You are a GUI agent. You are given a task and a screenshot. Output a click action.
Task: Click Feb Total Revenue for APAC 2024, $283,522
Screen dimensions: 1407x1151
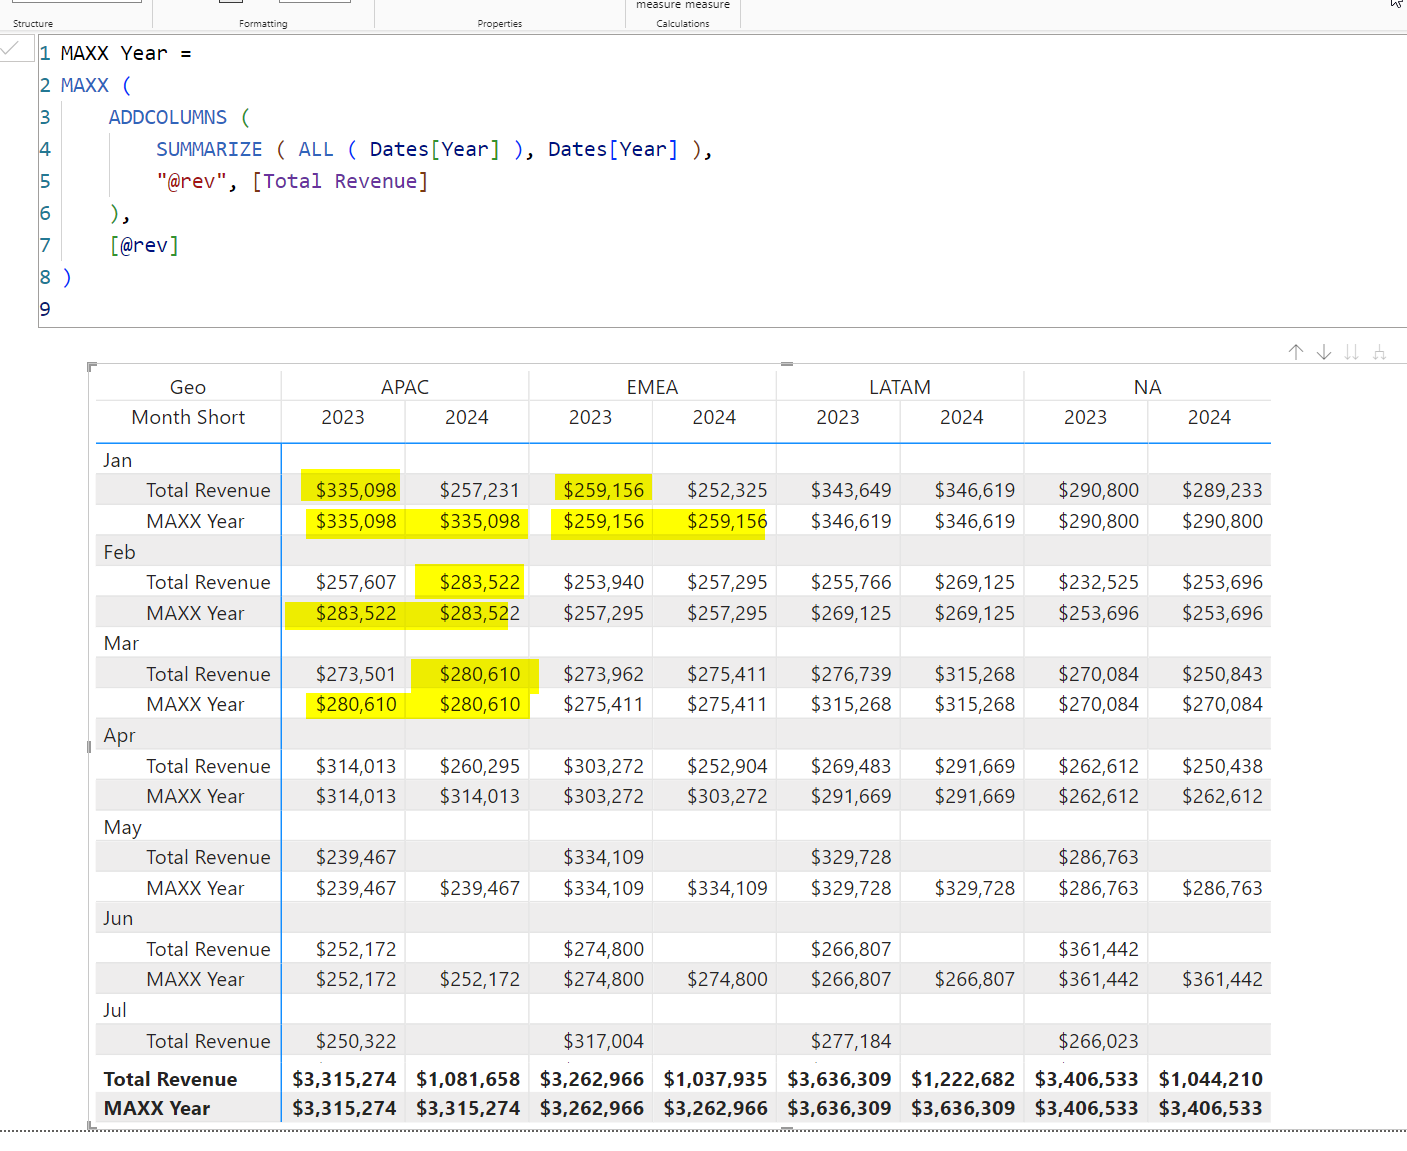click(x=480, y=582)
